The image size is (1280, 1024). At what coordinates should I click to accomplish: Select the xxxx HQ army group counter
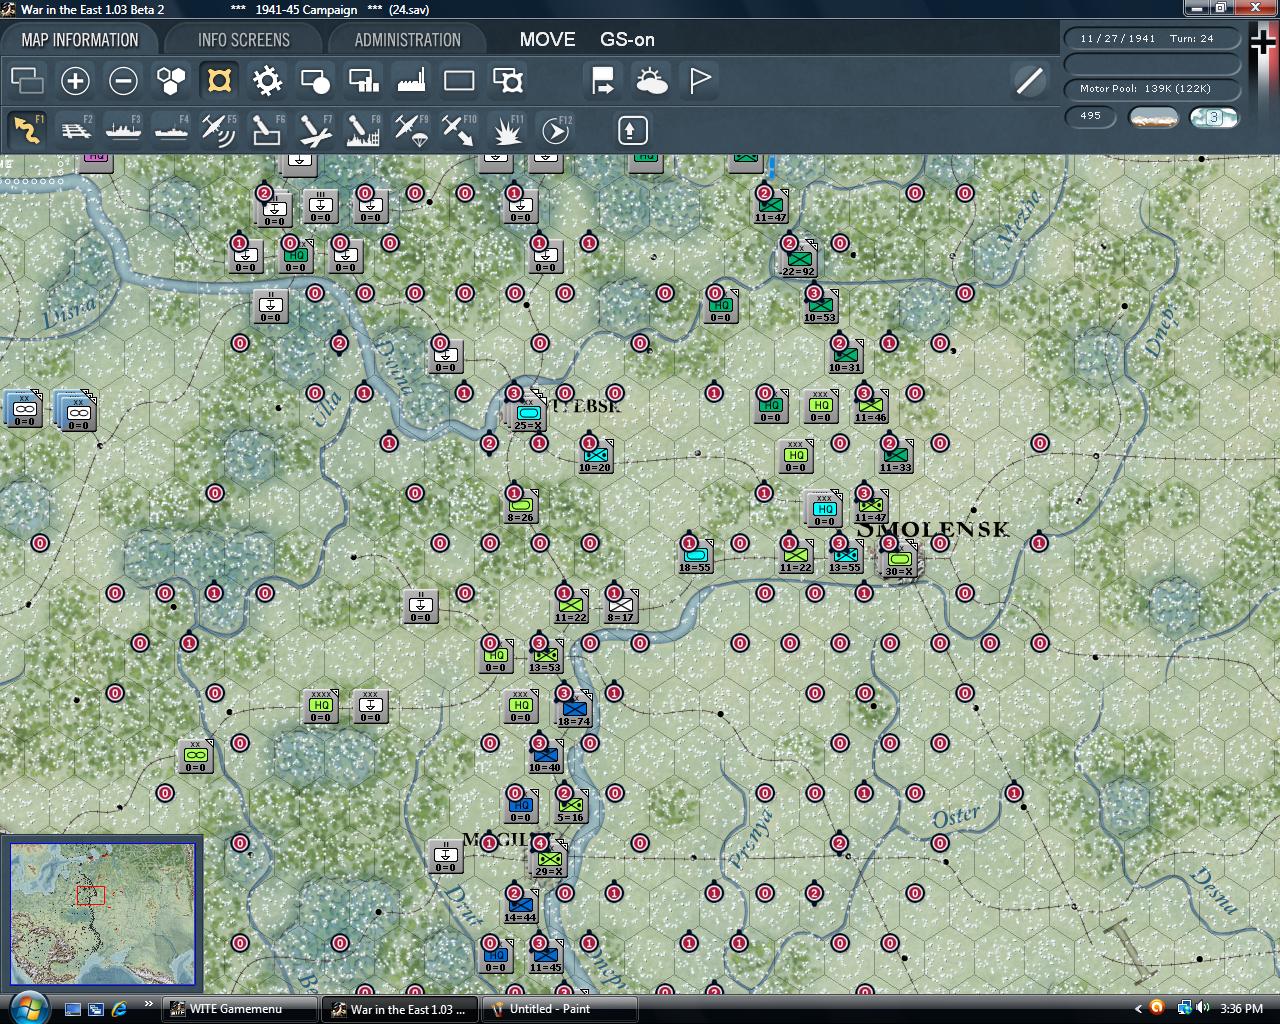(x=320, y=707)
